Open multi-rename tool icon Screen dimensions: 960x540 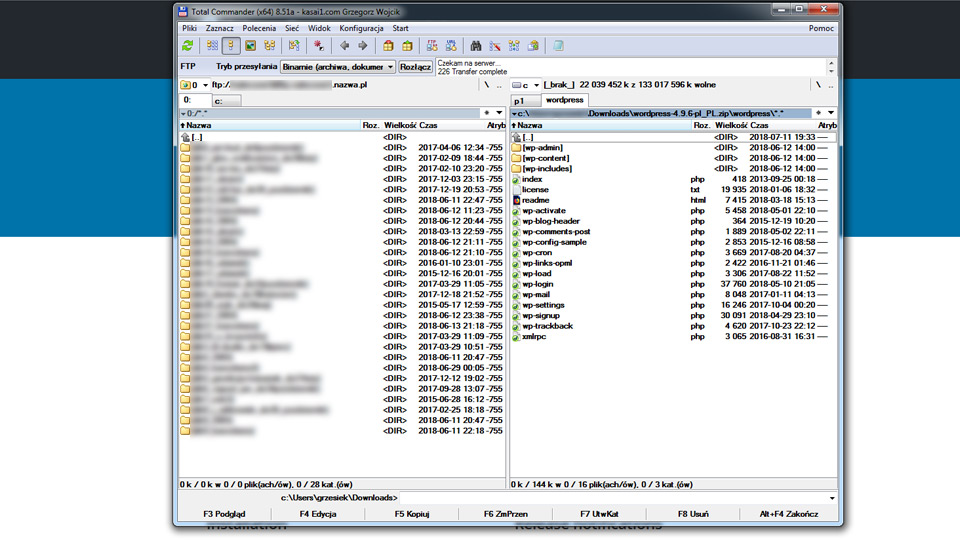coord(495,46)
